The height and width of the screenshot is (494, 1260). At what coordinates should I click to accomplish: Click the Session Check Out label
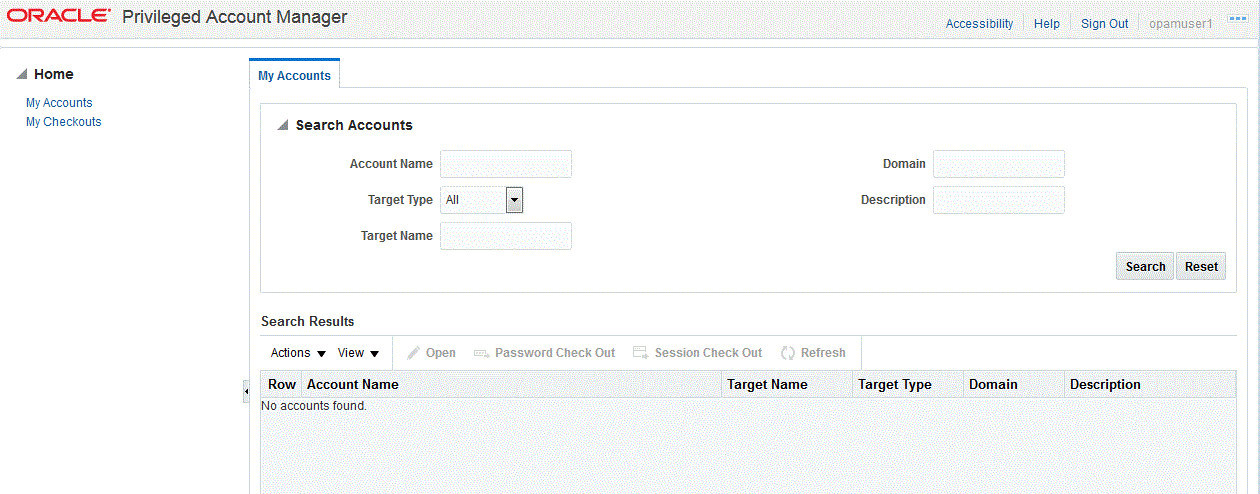click(x=708, y=353)
